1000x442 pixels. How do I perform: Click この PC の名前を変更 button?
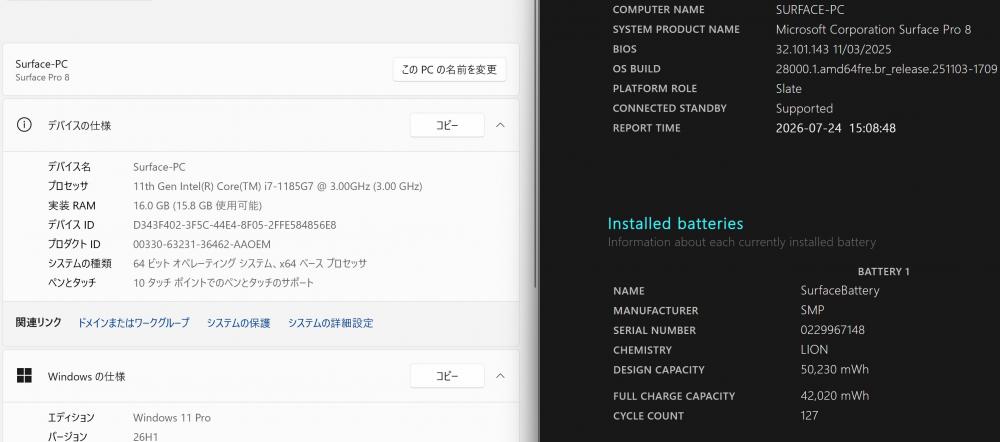449,70
